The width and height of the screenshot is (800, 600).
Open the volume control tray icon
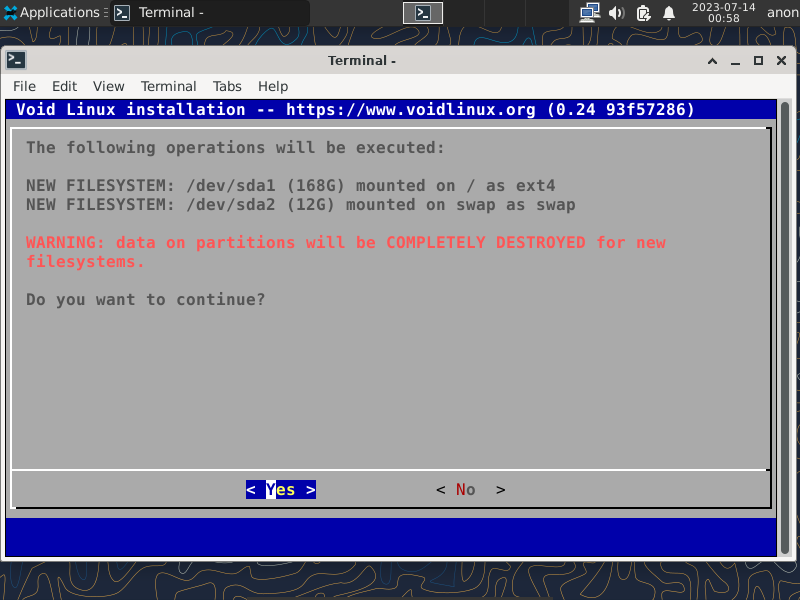pos(616,13)
